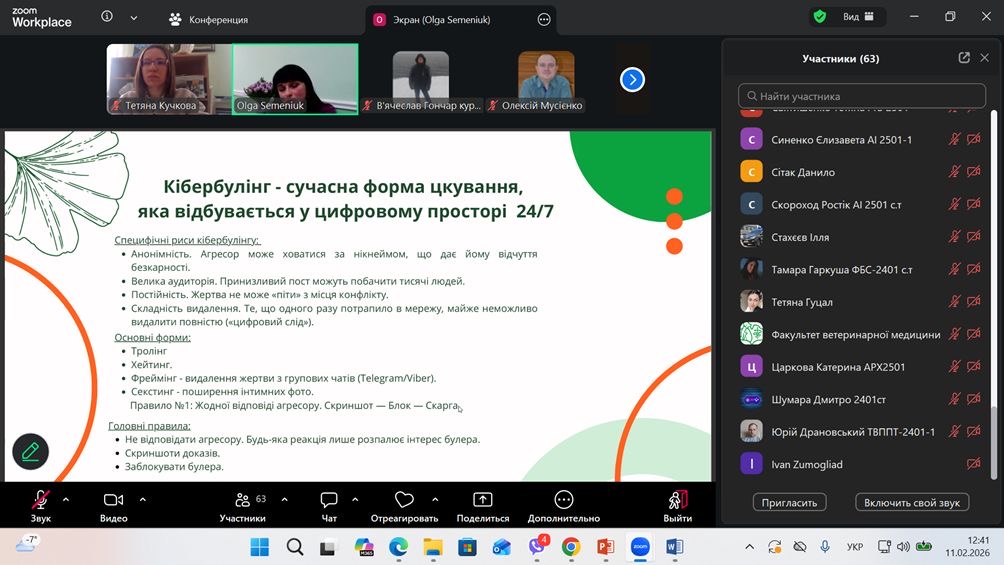Click the Share screen icon
This screenshot has width=1004, height=565.
pyautogui.click(x=482, y=500)
